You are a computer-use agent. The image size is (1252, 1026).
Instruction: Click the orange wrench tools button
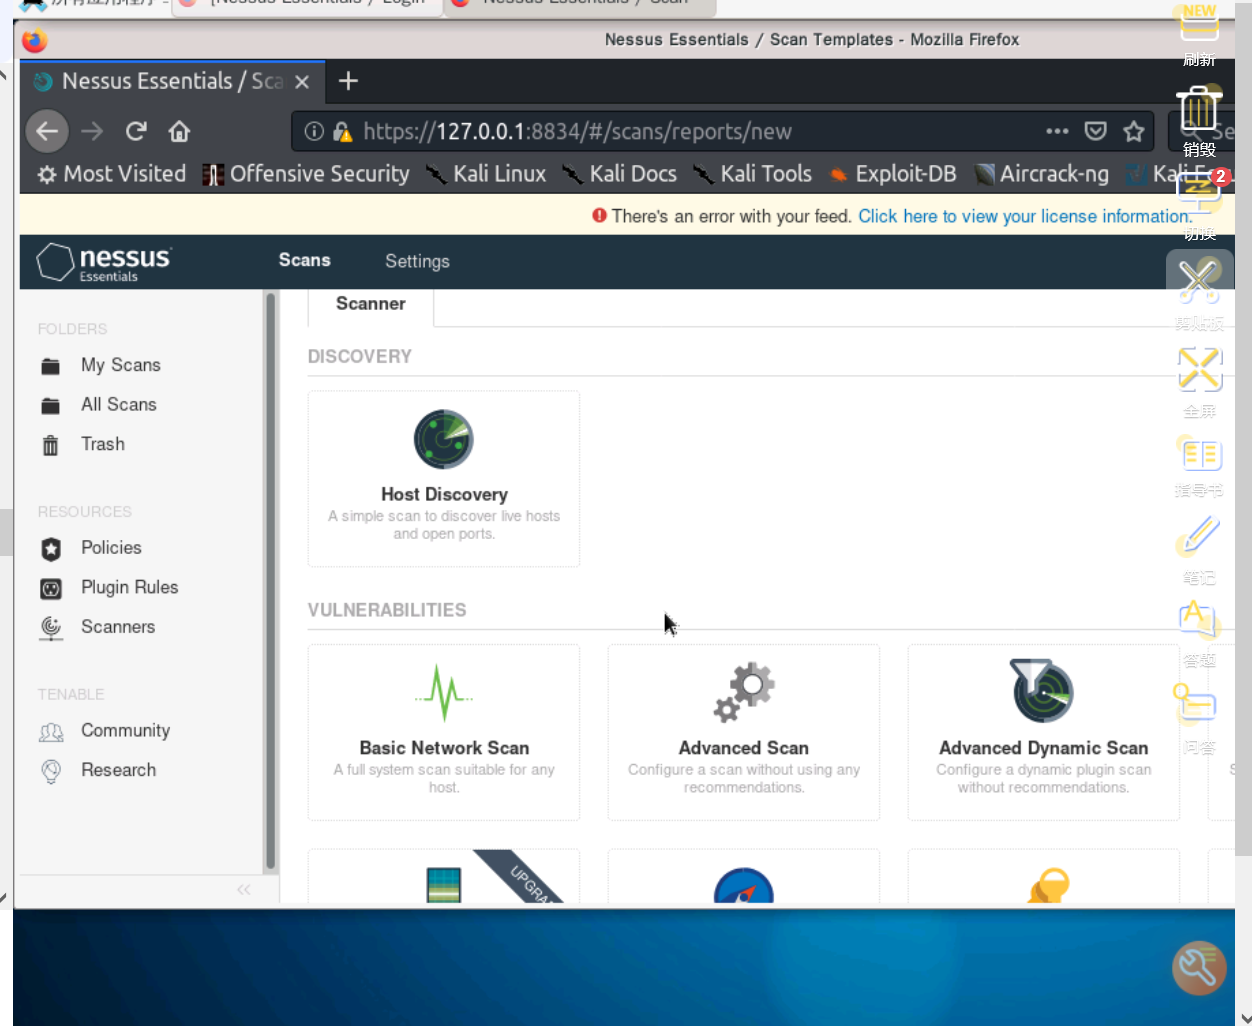tap(1199, 968)
